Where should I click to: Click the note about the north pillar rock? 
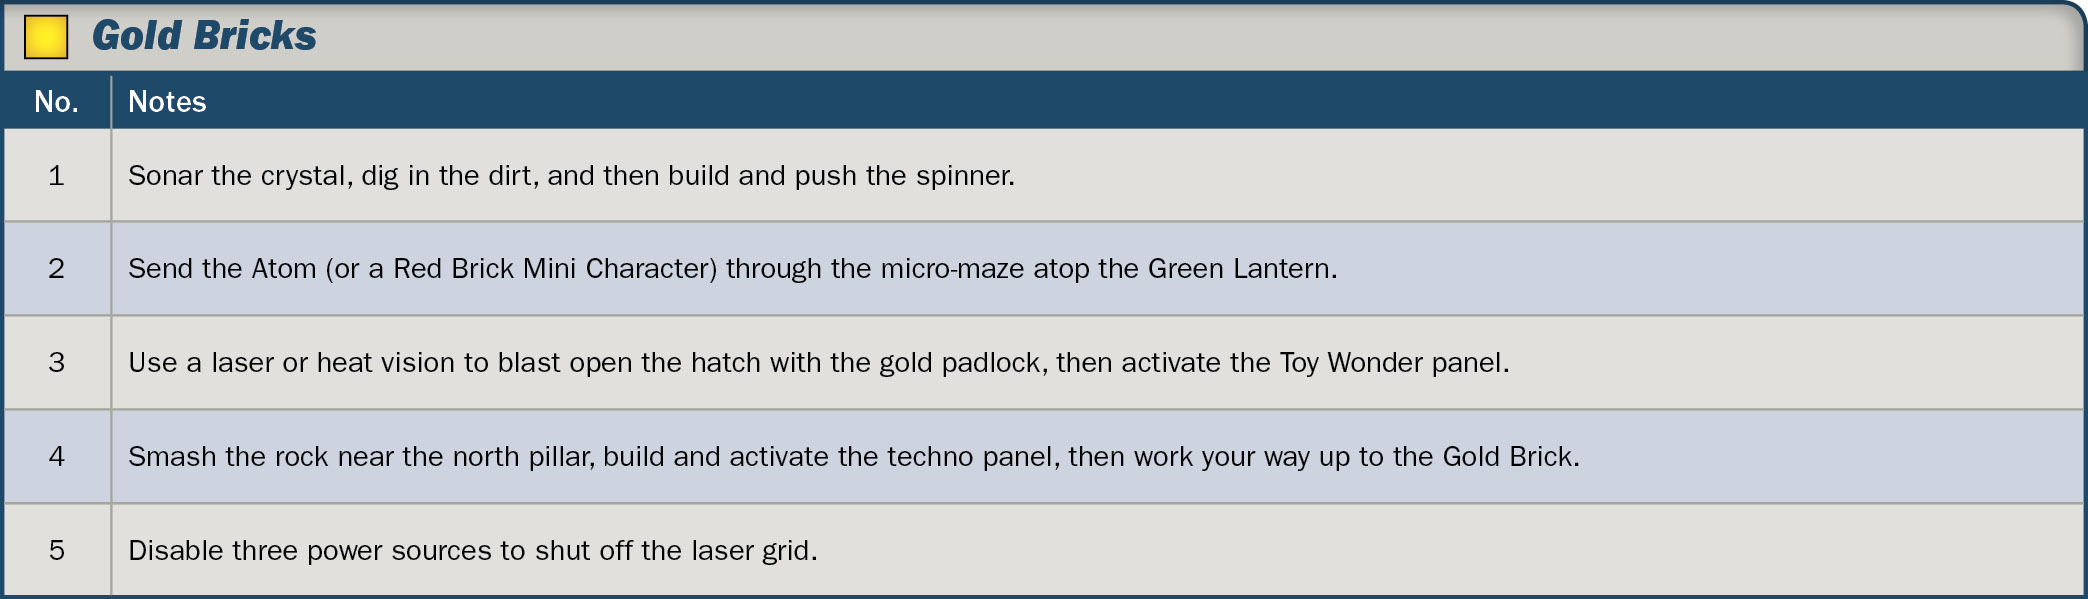coord(853,457)
